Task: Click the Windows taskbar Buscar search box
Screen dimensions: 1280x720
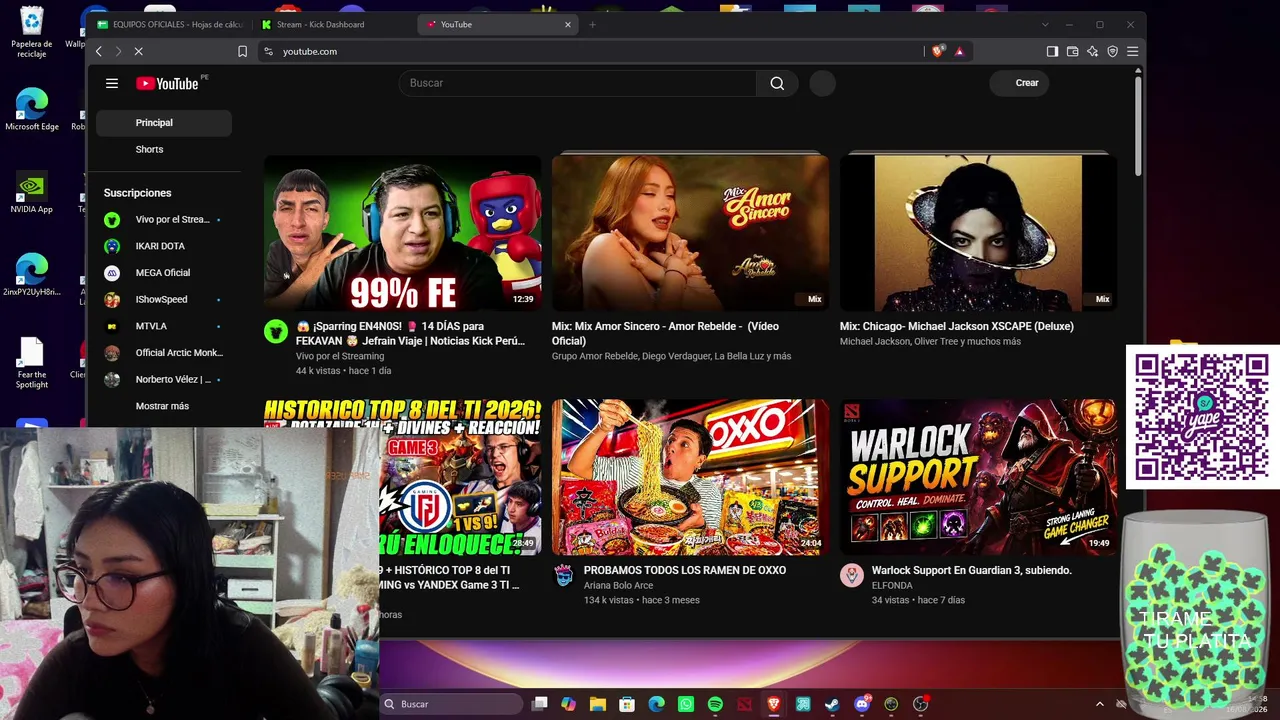Action: click(x=452, y=704)
